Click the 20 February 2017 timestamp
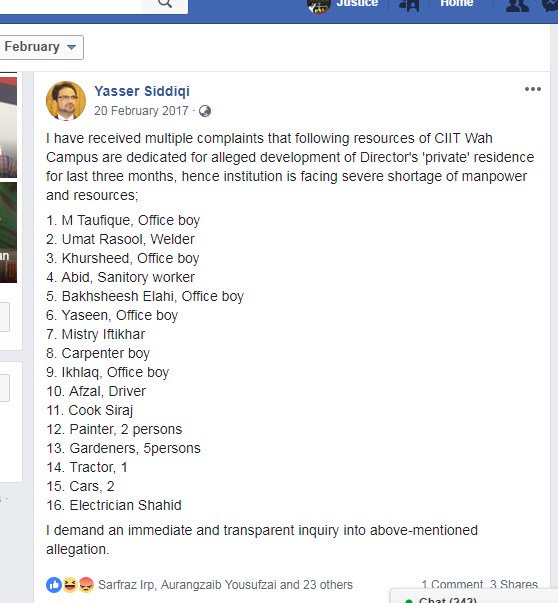The height and width of the screenshot is (603, 558). 141,111
